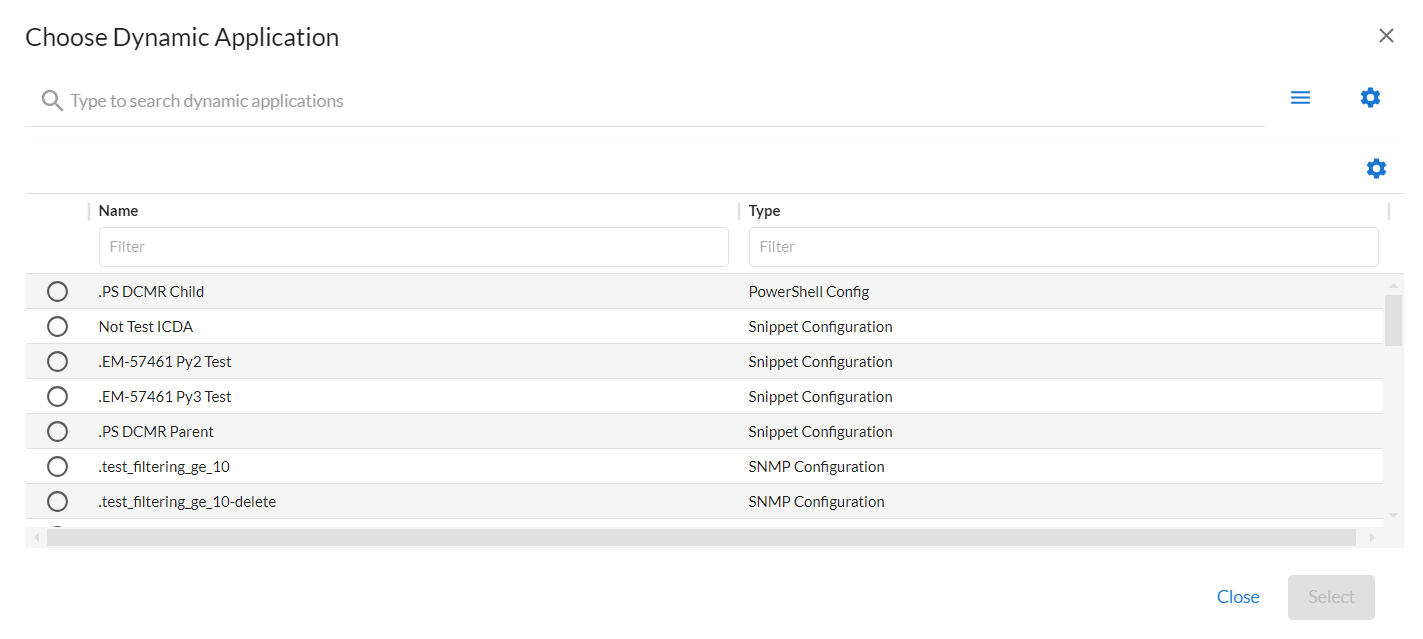Pick the .EM-57461 Py3 Test radio button
This screenshot has width=1423, height=639.
pyautogui.click(x=58, y=397)
